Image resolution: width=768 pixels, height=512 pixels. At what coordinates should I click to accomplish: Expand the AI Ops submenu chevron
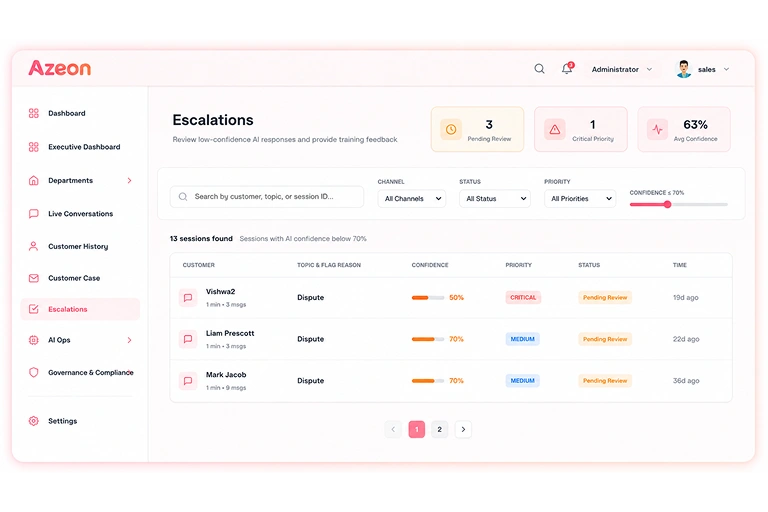click(129, 340)
